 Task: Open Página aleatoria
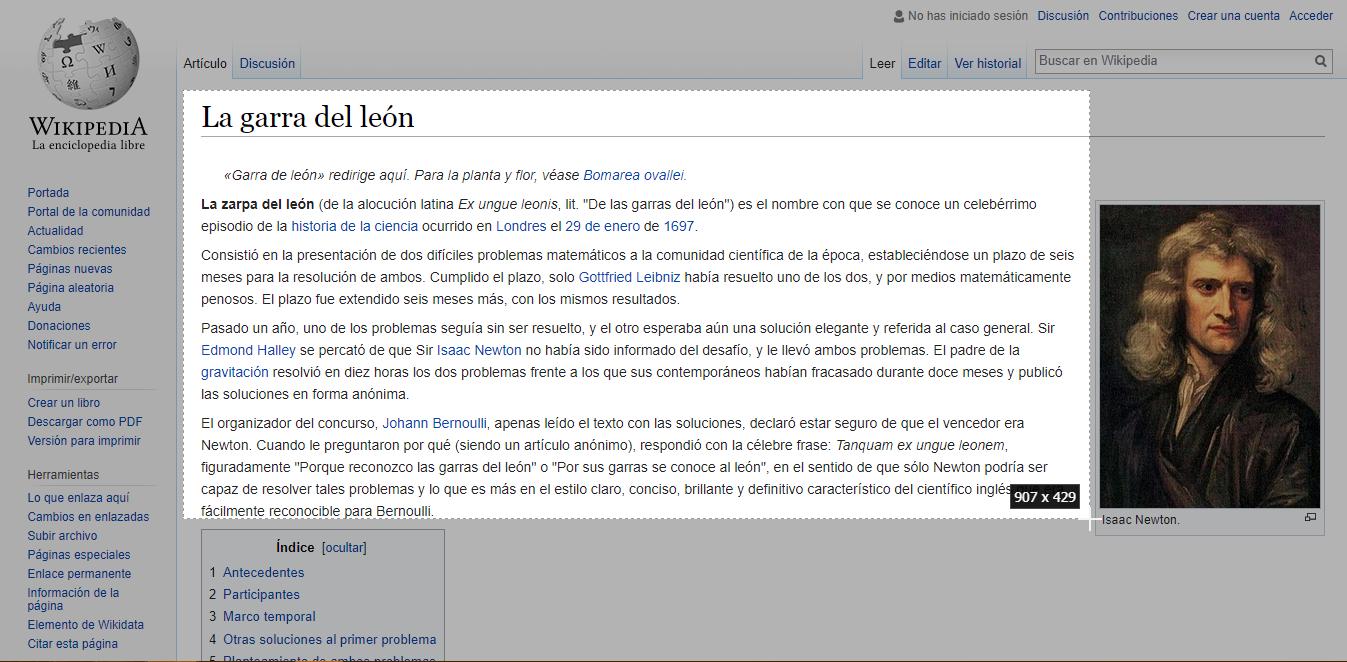70,288
